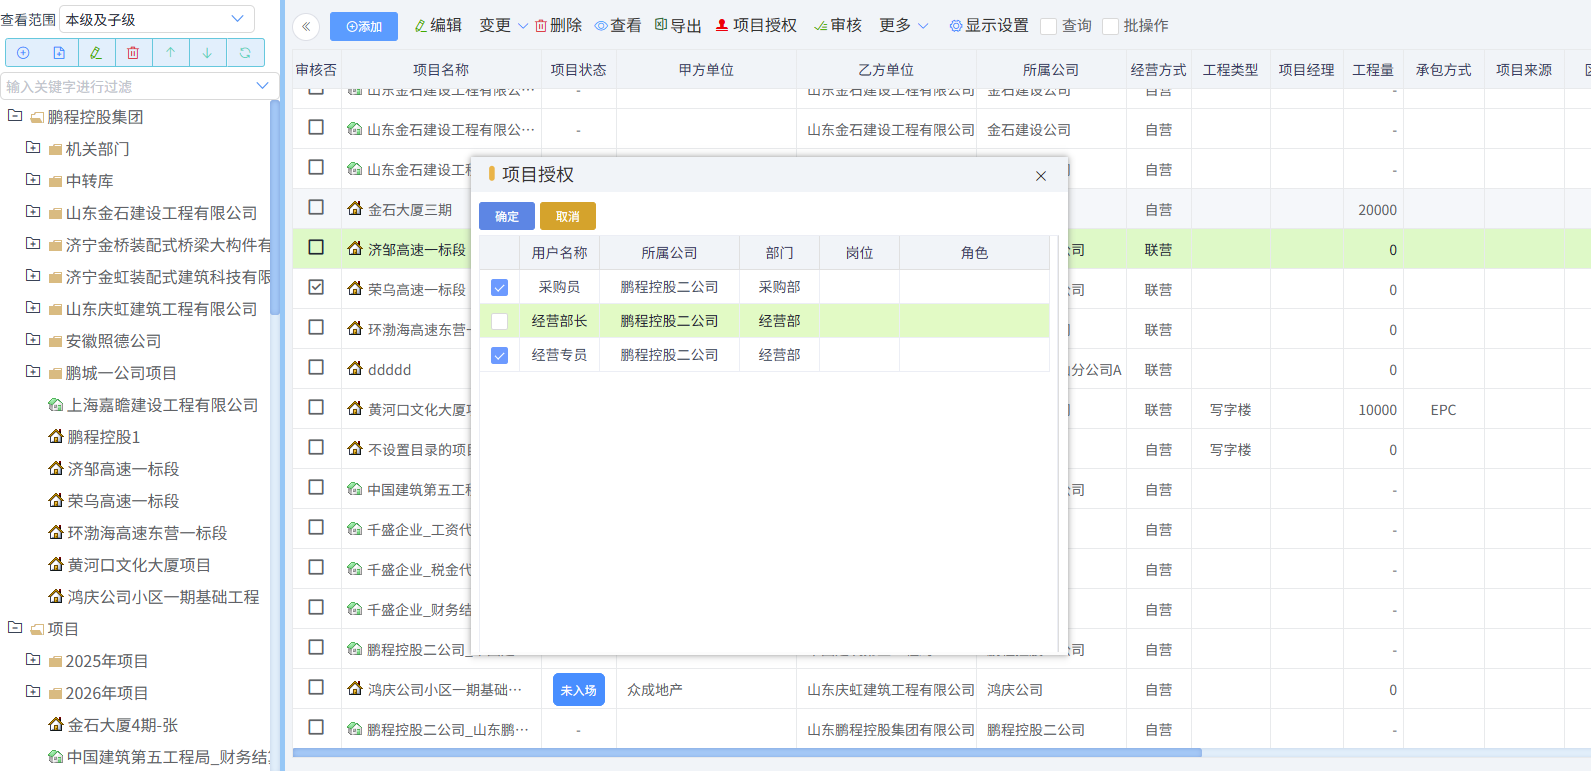
Task: Uncheck the 经营专员 user checkbox
Action: point(500,356)
